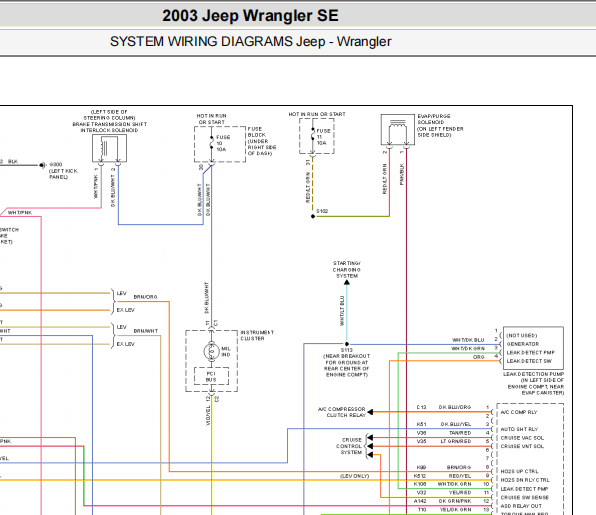Click the S113 splice label
The width and height of the screenshot is (596, 515).
point(347,350)
